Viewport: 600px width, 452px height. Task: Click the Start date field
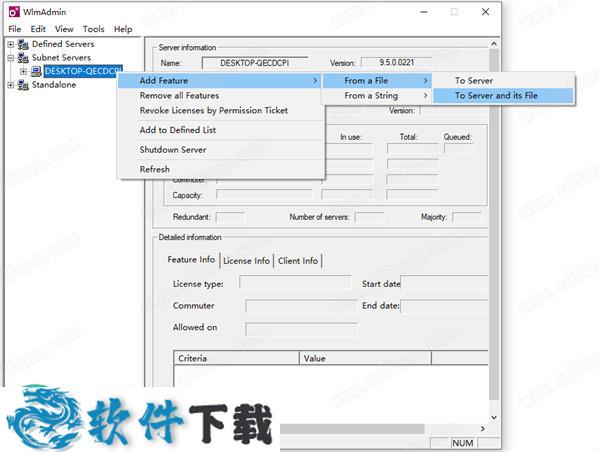tap(444, 282)
